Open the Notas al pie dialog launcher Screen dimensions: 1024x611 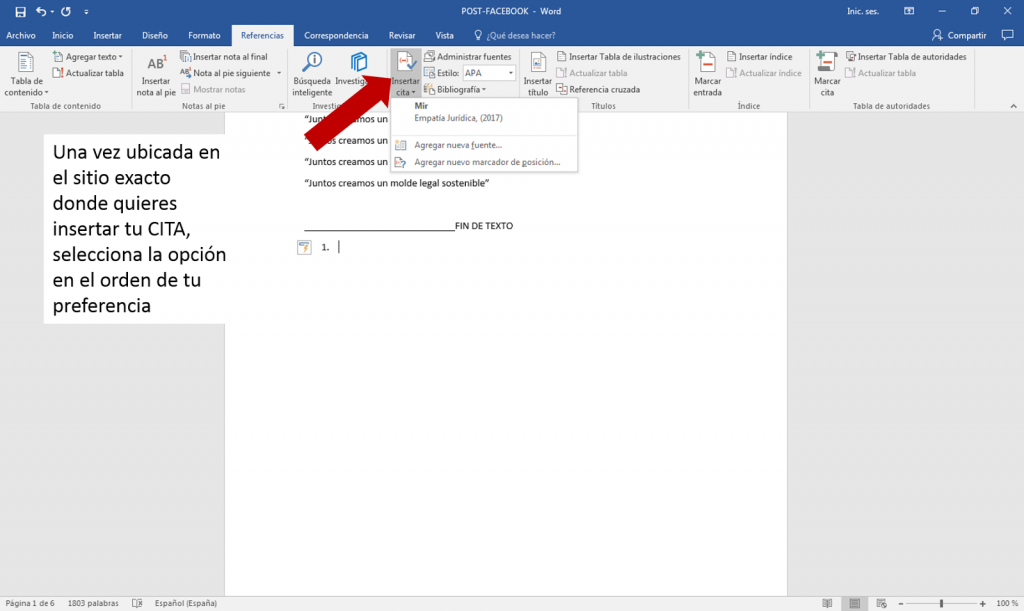(x=281, y=106)
